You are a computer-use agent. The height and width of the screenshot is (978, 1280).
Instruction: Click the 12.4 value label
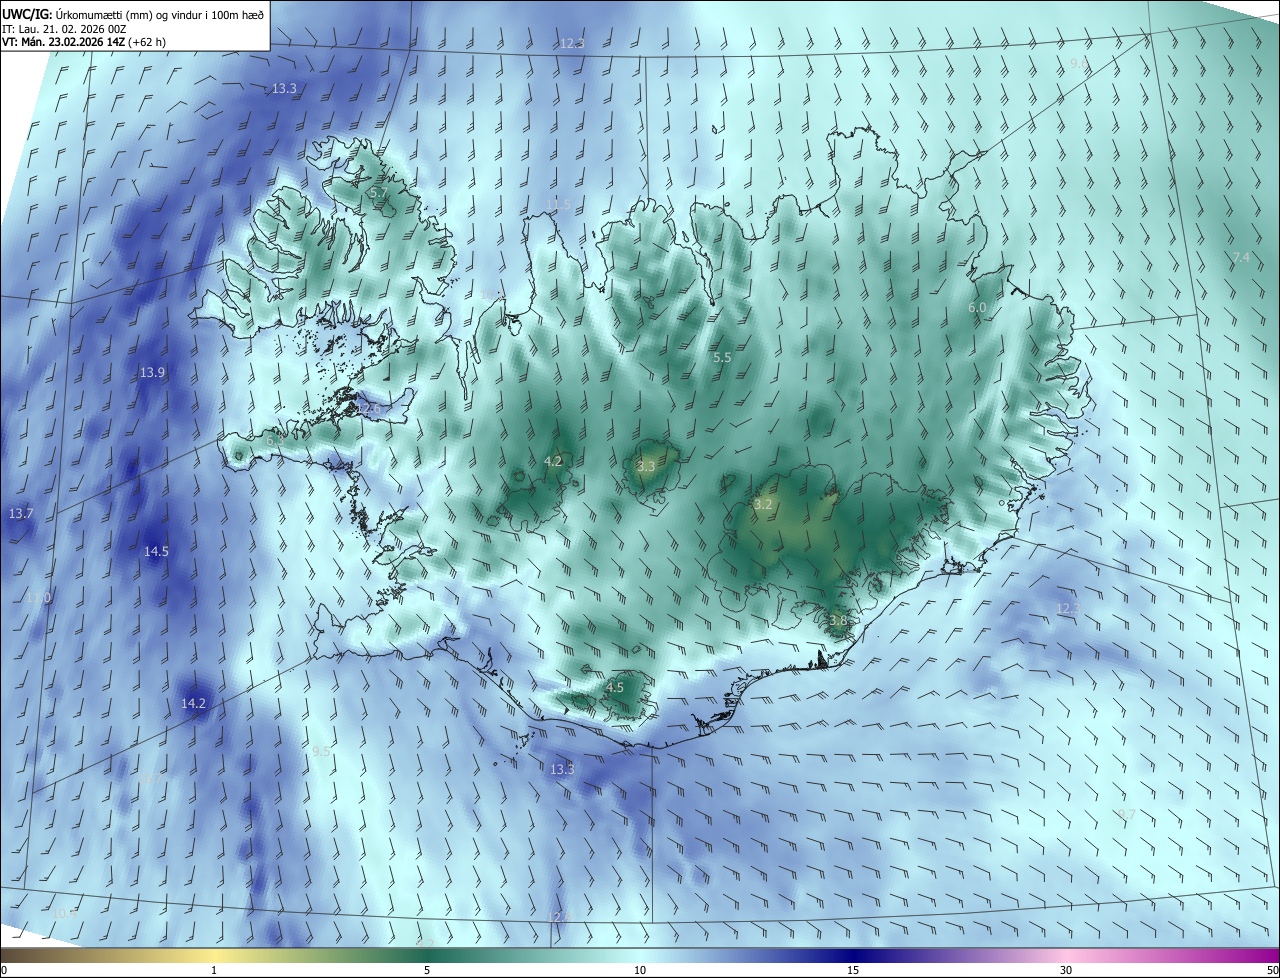[x=558, y=916]
